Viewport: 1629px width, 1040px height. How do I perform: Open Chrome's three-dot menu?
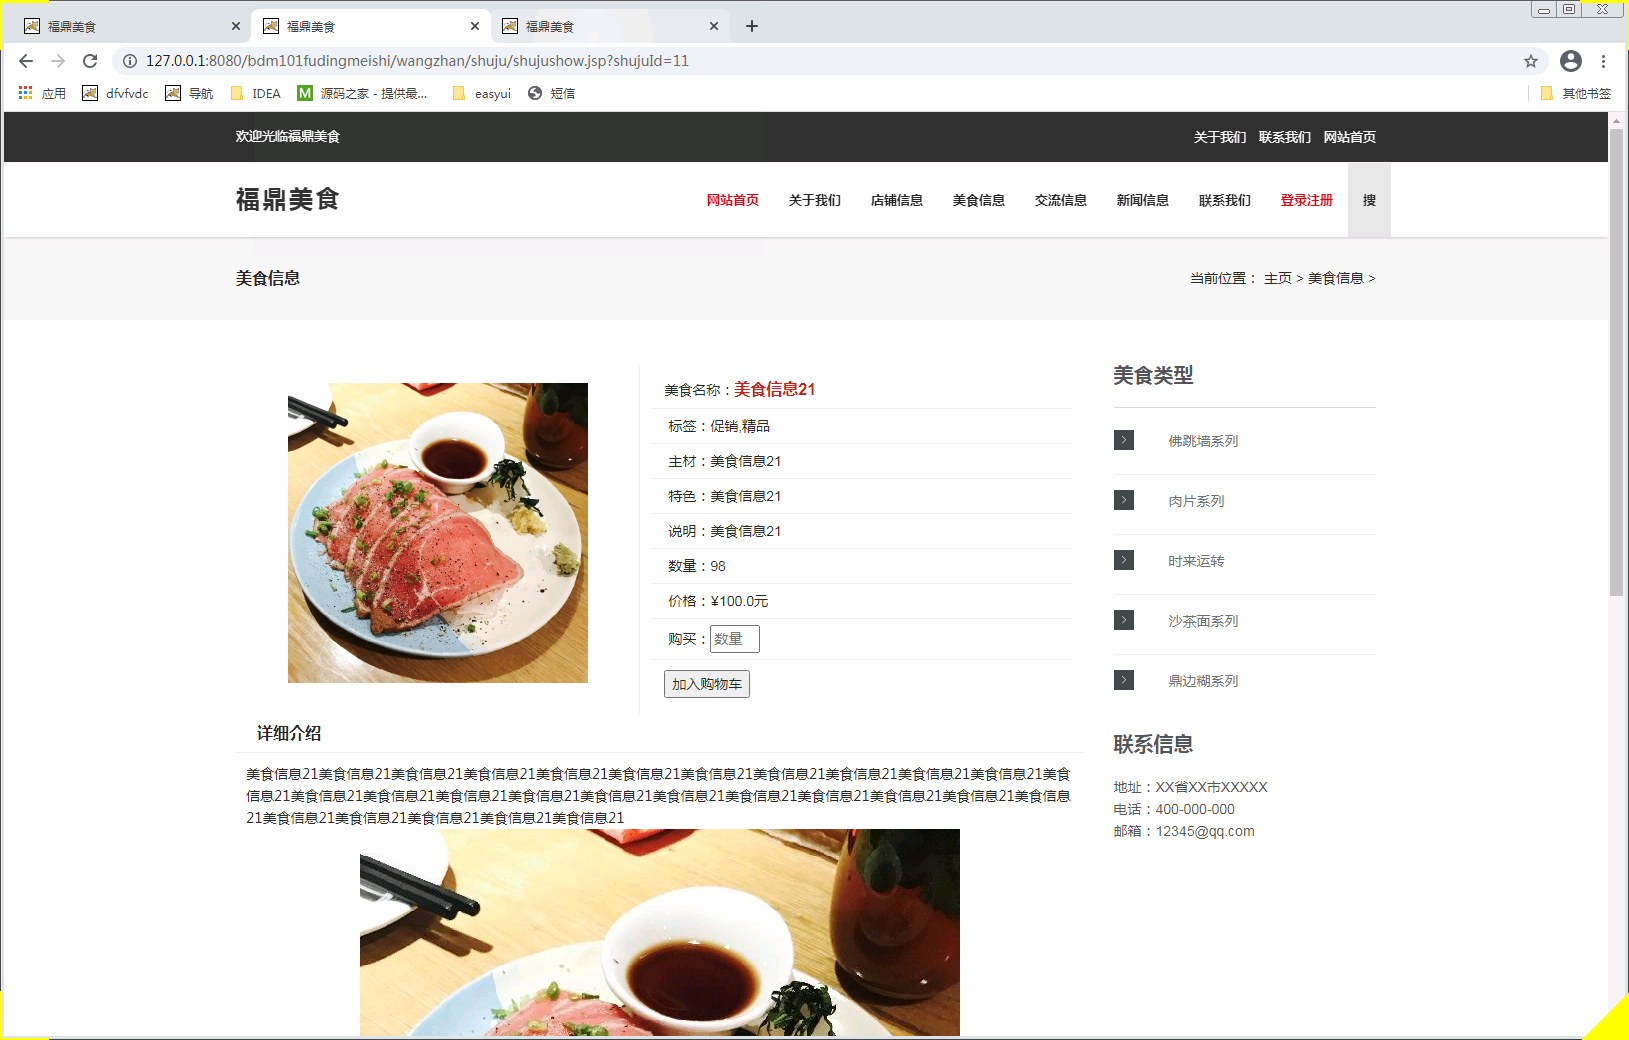pyautogui.click(x=1603, y=61)
